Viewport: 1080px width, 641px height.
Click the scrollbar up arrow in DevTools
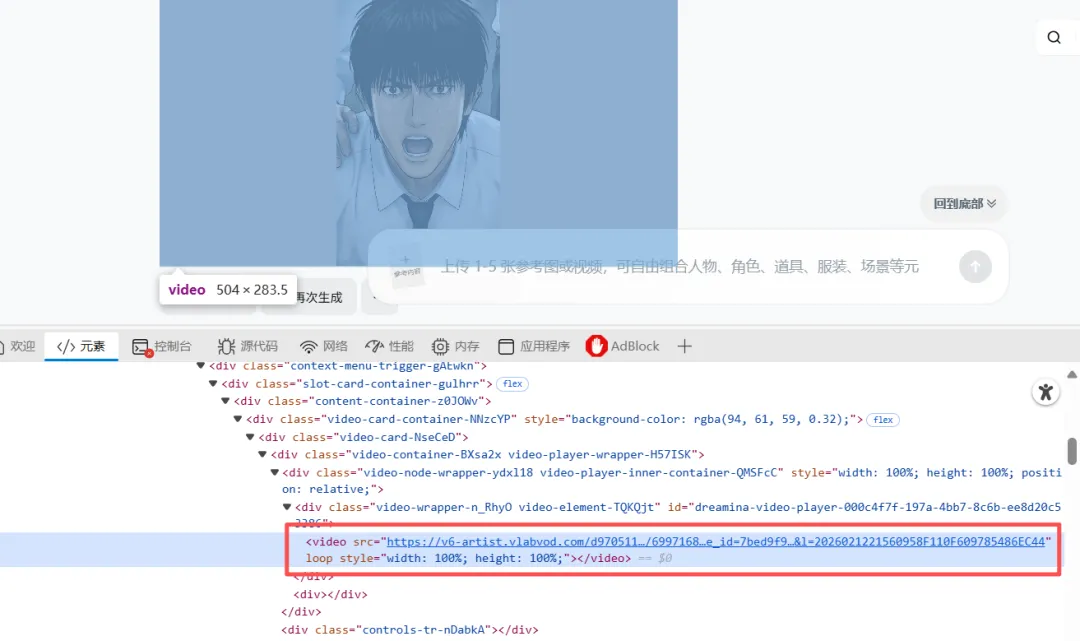1072,375
